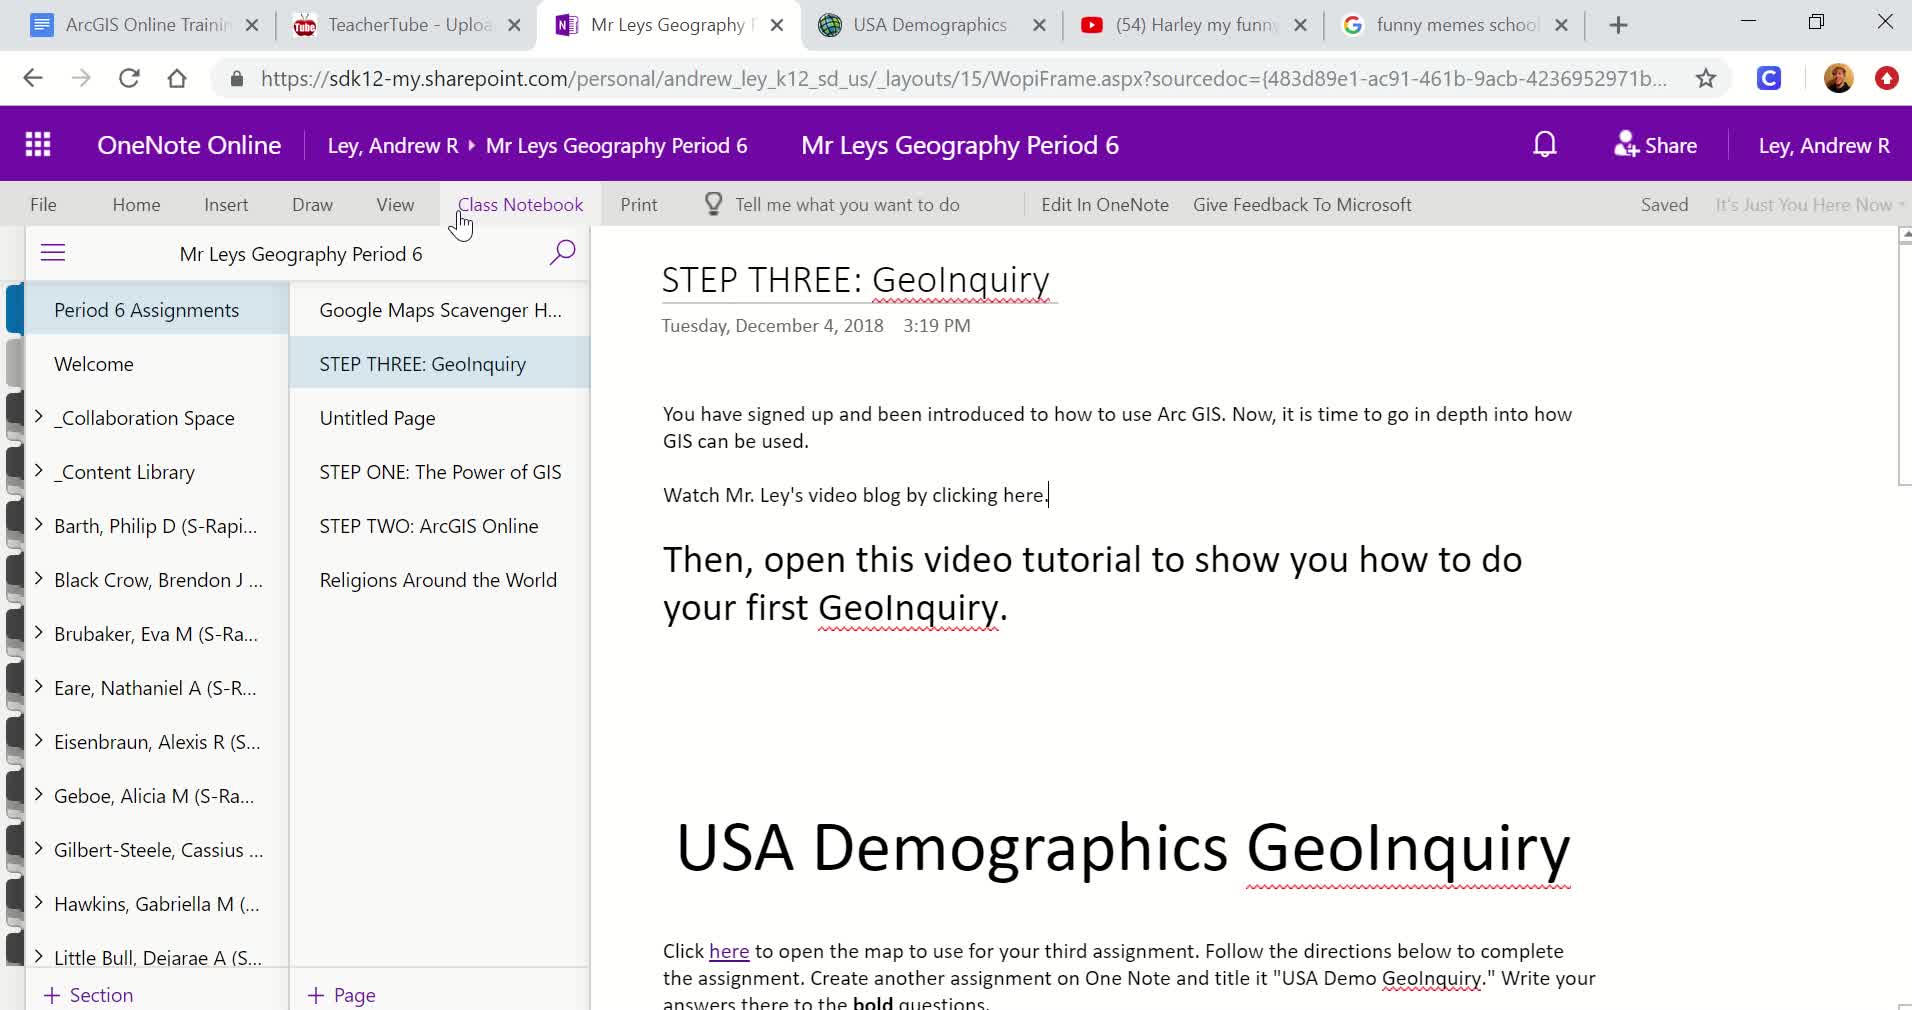Open the View ribbon tab
The height and width of the screenshot is (1010, 1912).
coord(395,204)
